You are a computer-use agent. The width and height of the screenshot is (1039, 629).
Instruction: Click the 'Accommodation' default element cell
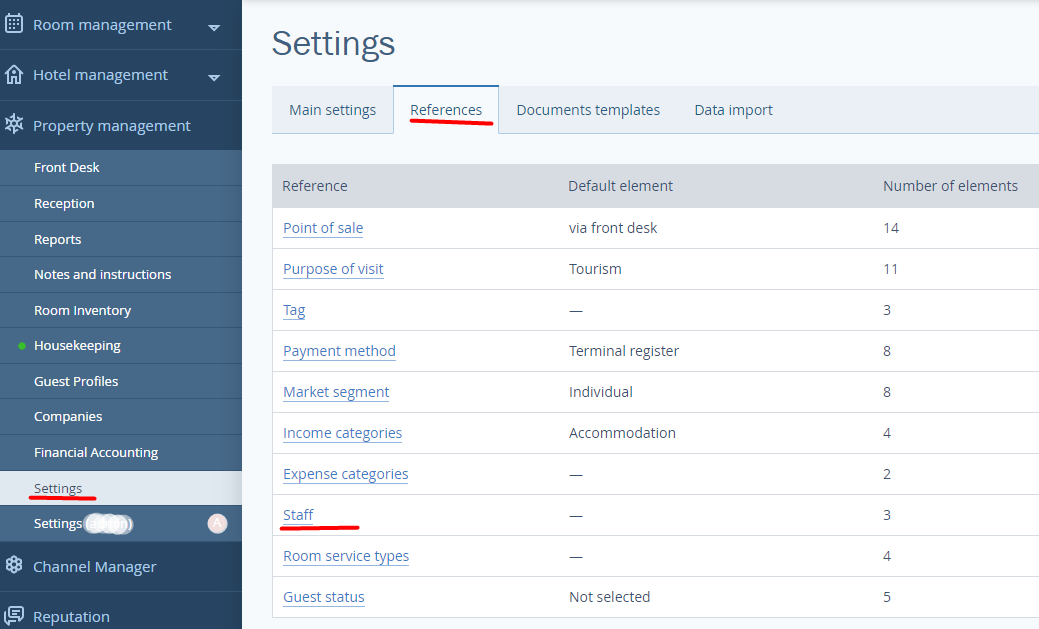pyautogui.click(x=622, y=433)
